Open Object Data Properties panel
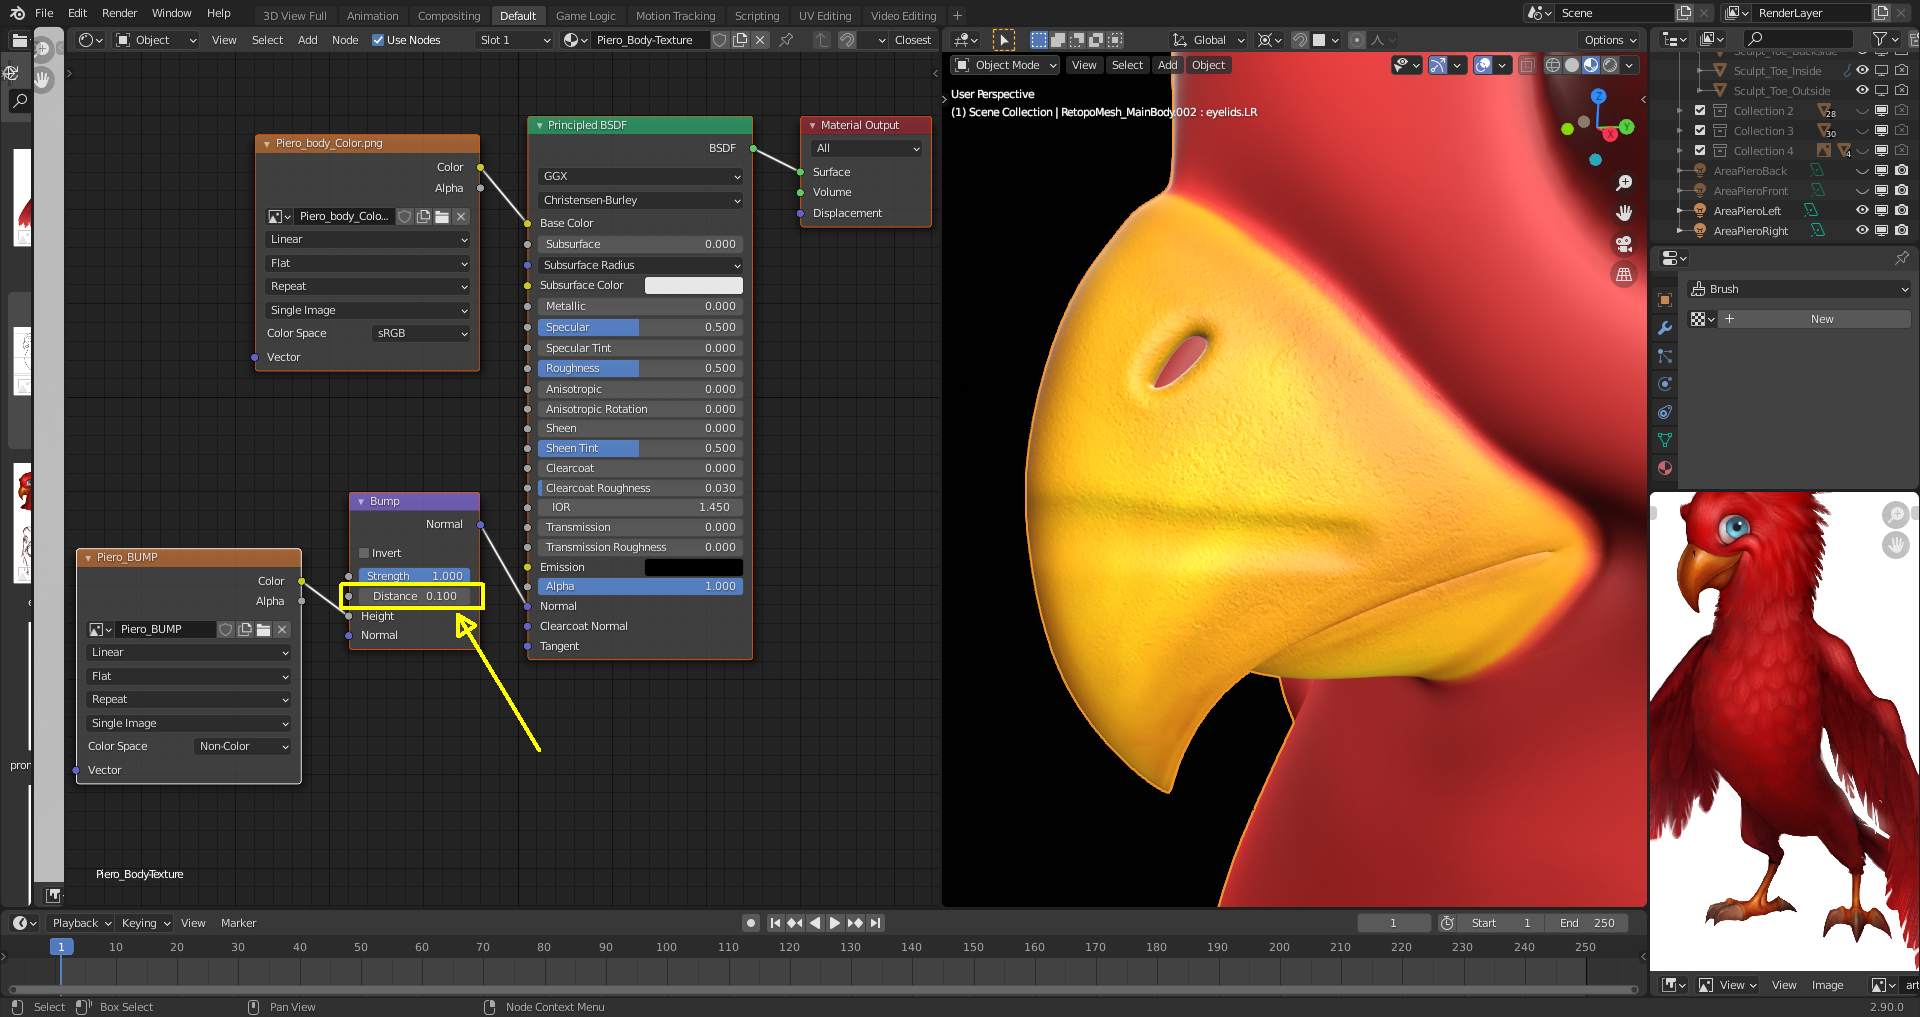Viewport: 1920px width, 1017px height. point(1664,440)
